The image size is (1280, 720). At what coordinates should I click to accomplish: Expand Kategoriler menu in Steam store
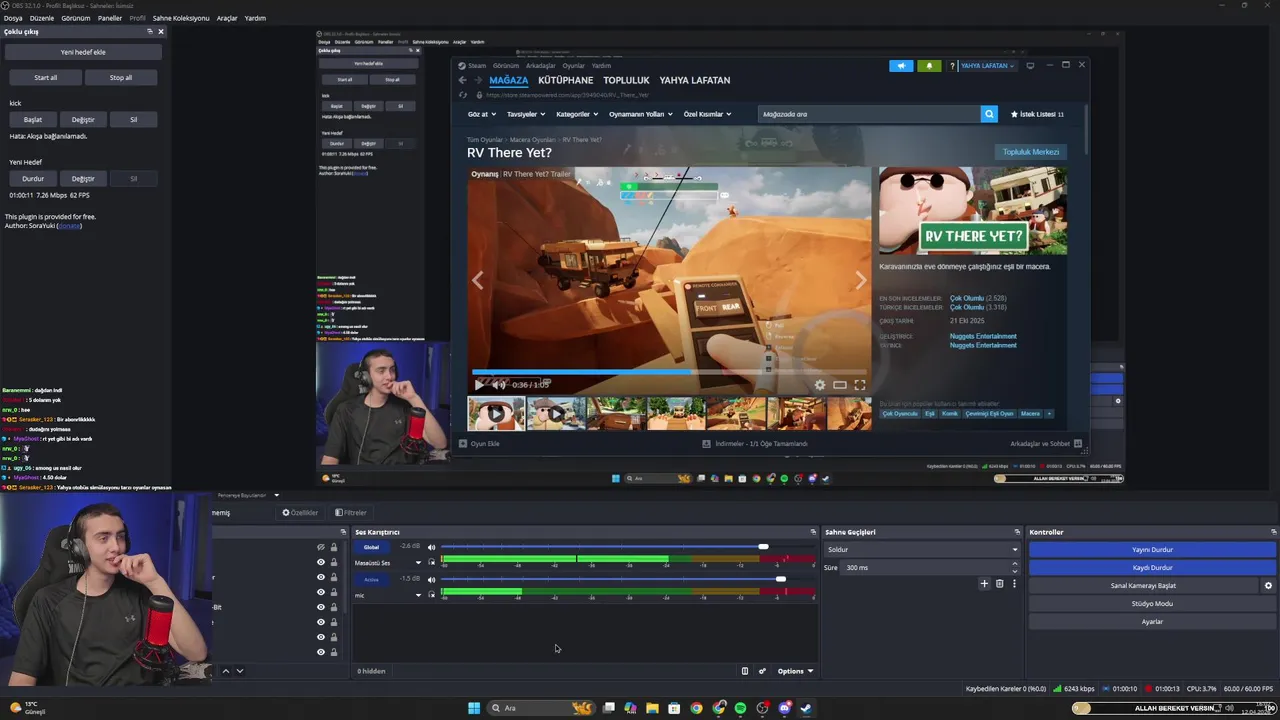coord(577,114)
